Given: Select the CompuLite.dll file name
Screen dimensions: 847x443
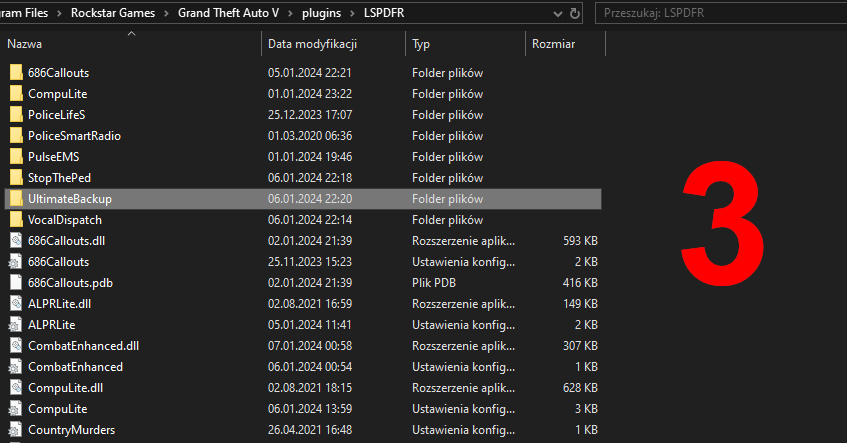Looking at the screenshot, I should 65,388.
